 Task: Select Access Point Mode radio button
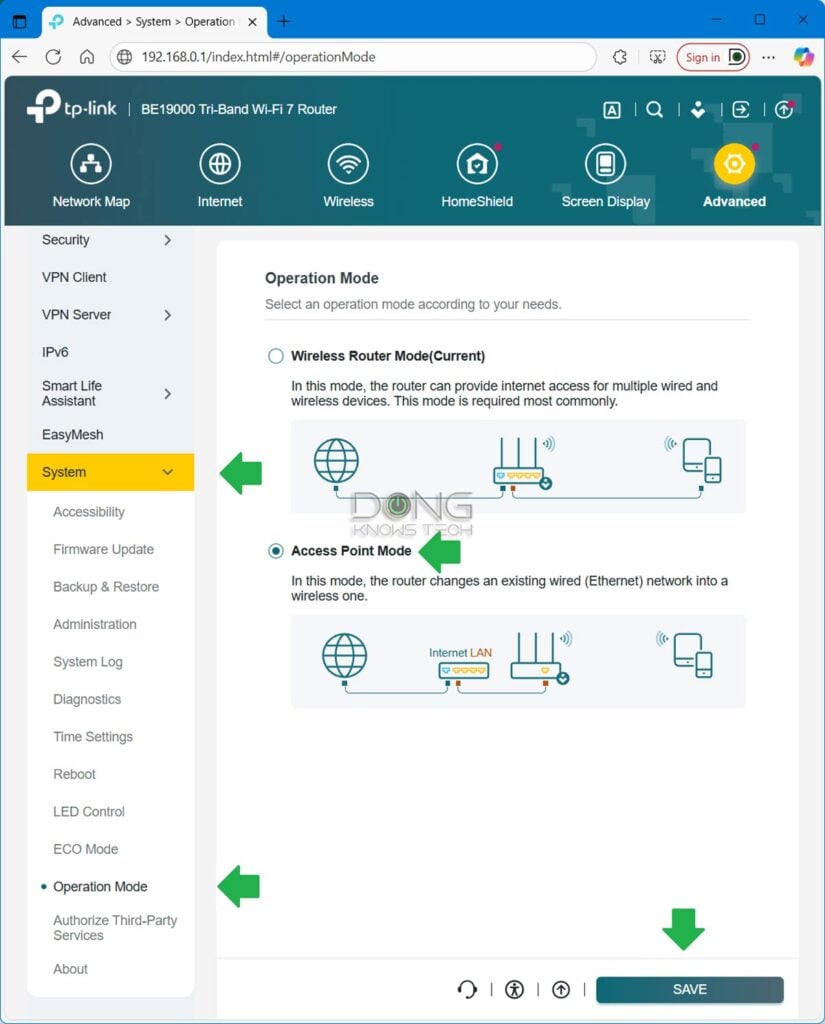tap(275, 550)
